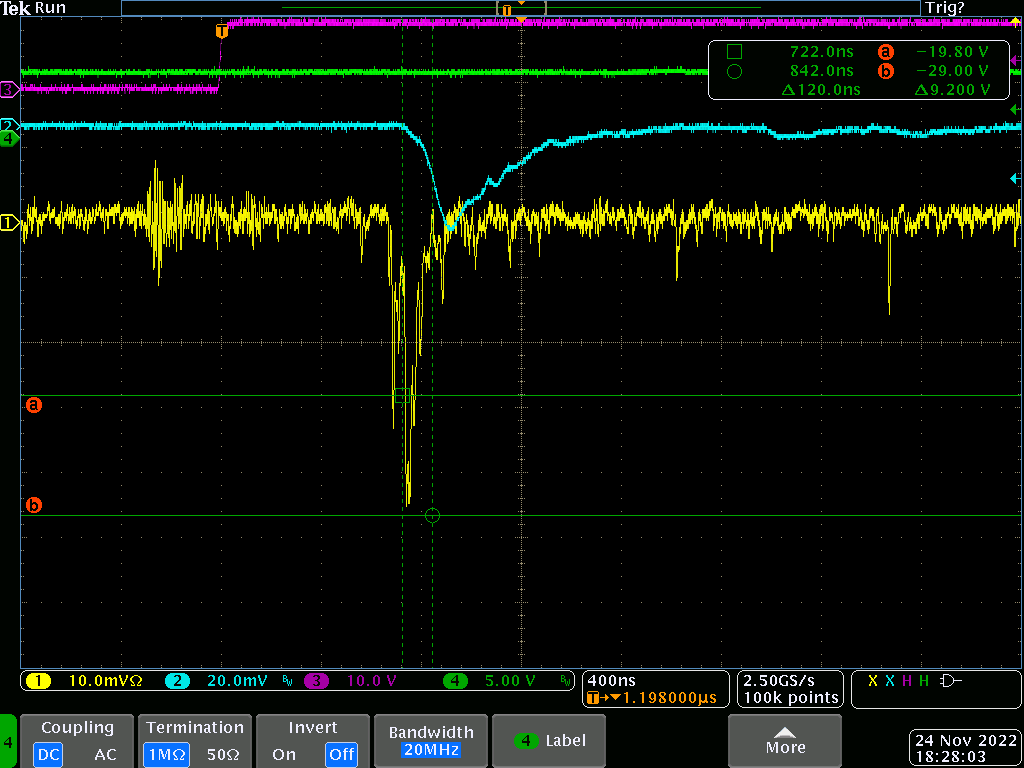1024x768 pixels.
Task: Select the cursor a horizontal marker
Action: [x=33, y=406]
